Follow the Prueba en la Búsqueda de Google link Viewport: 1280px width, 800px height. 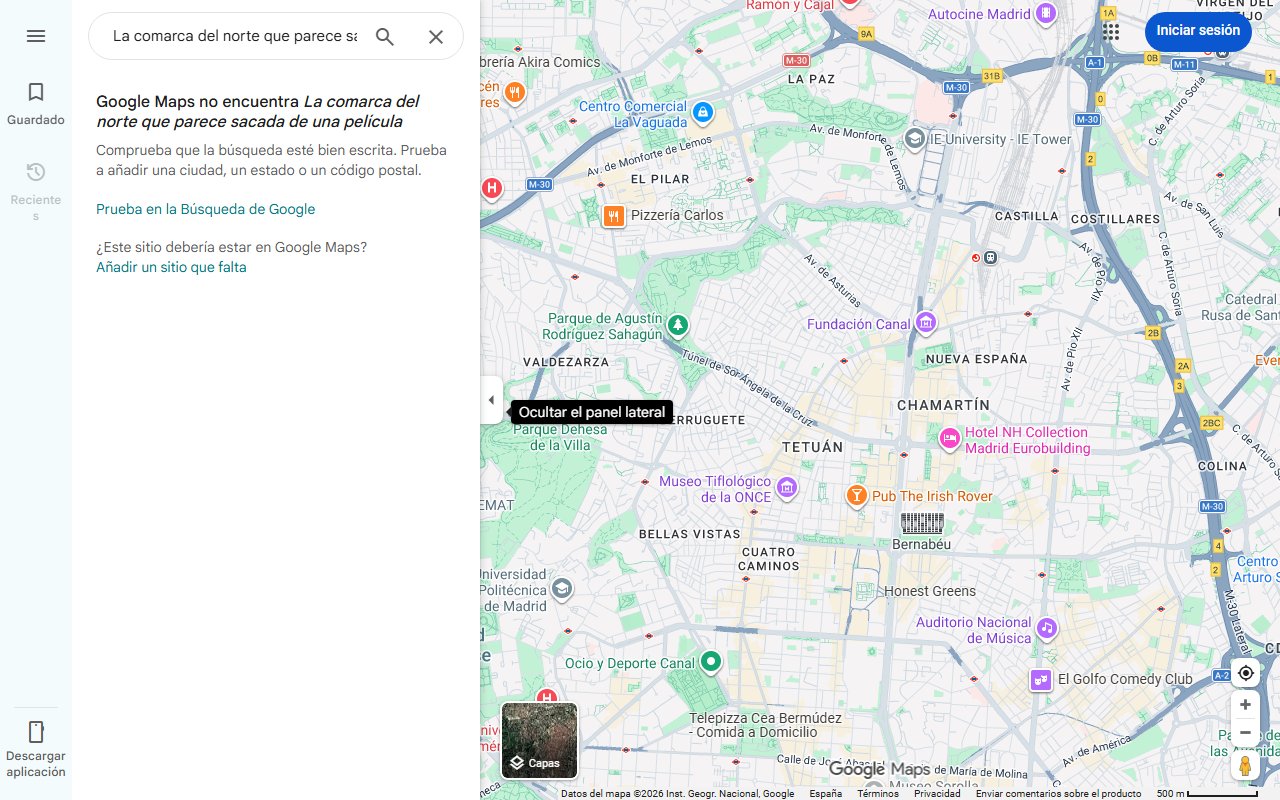205,209
